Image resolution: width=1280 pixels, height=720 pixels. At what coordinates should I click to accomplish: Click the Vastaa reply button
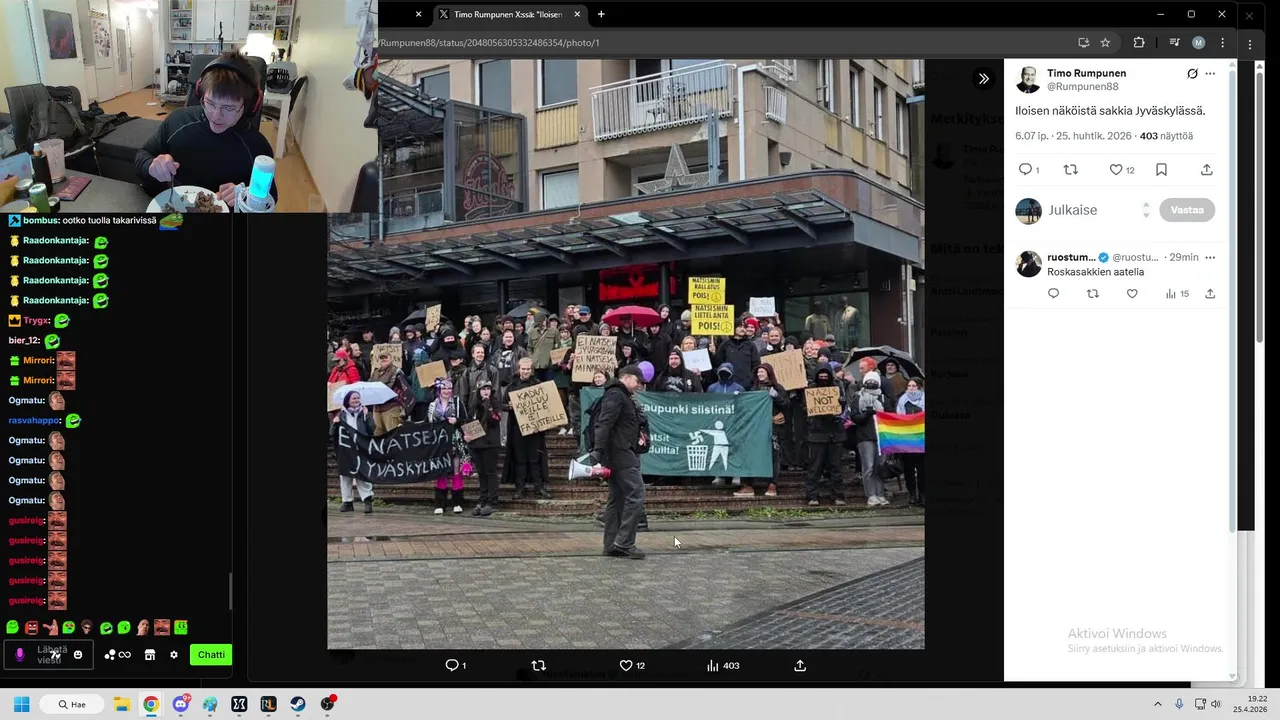pos(1187,210)
